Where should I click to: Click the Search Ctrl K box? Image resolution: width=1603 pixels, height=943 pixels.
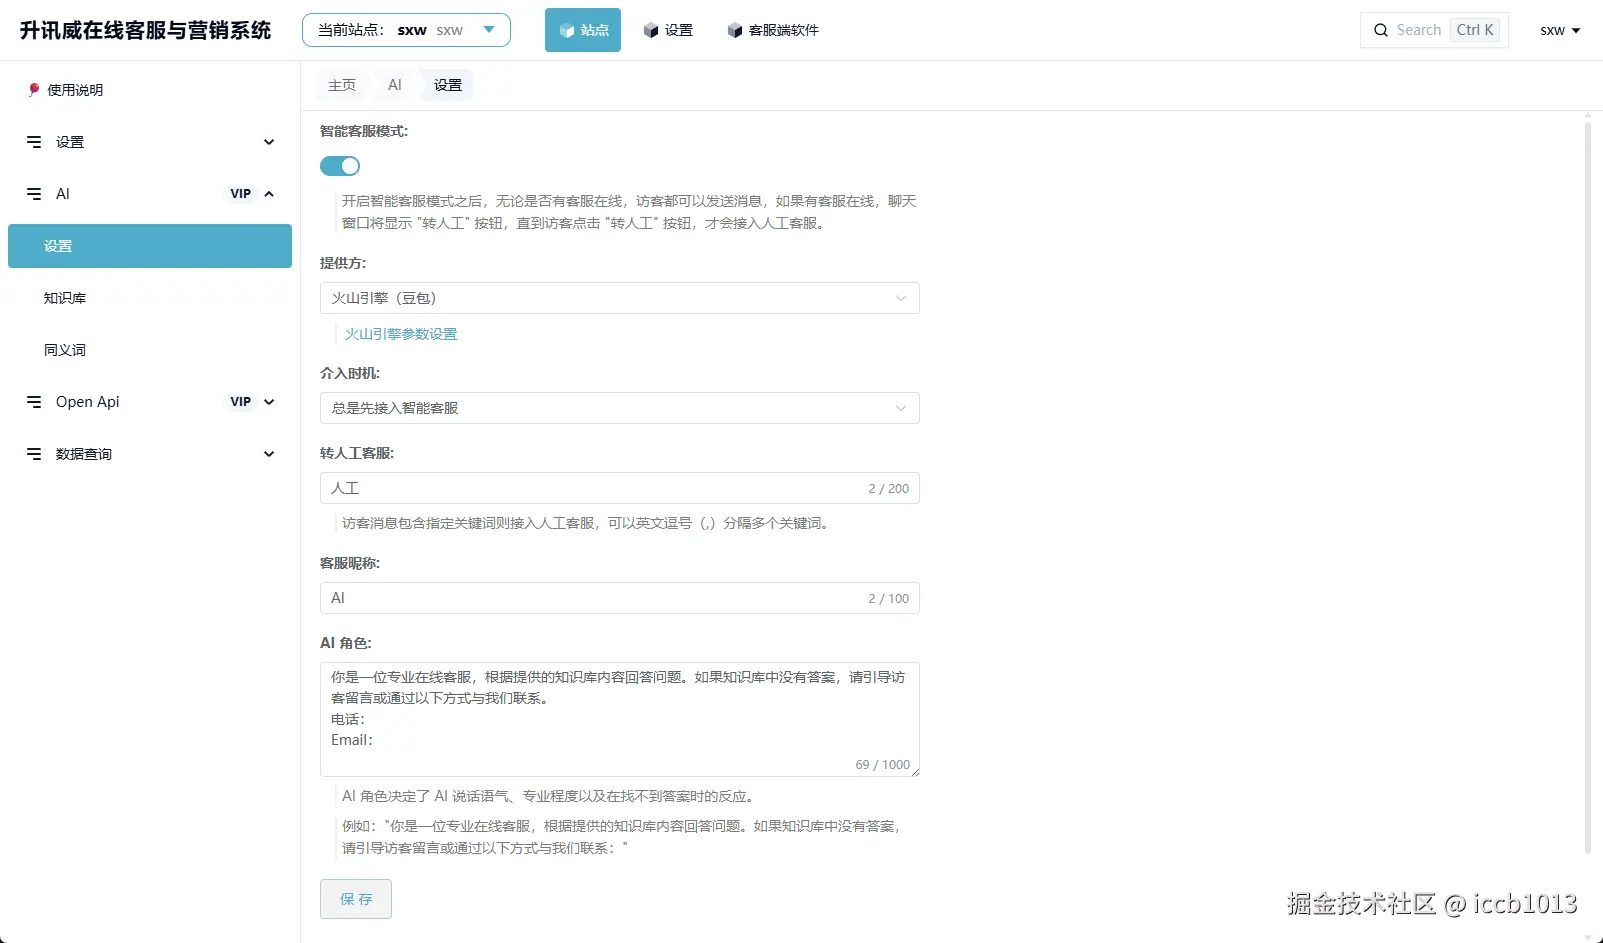(x=1434, y=30)
